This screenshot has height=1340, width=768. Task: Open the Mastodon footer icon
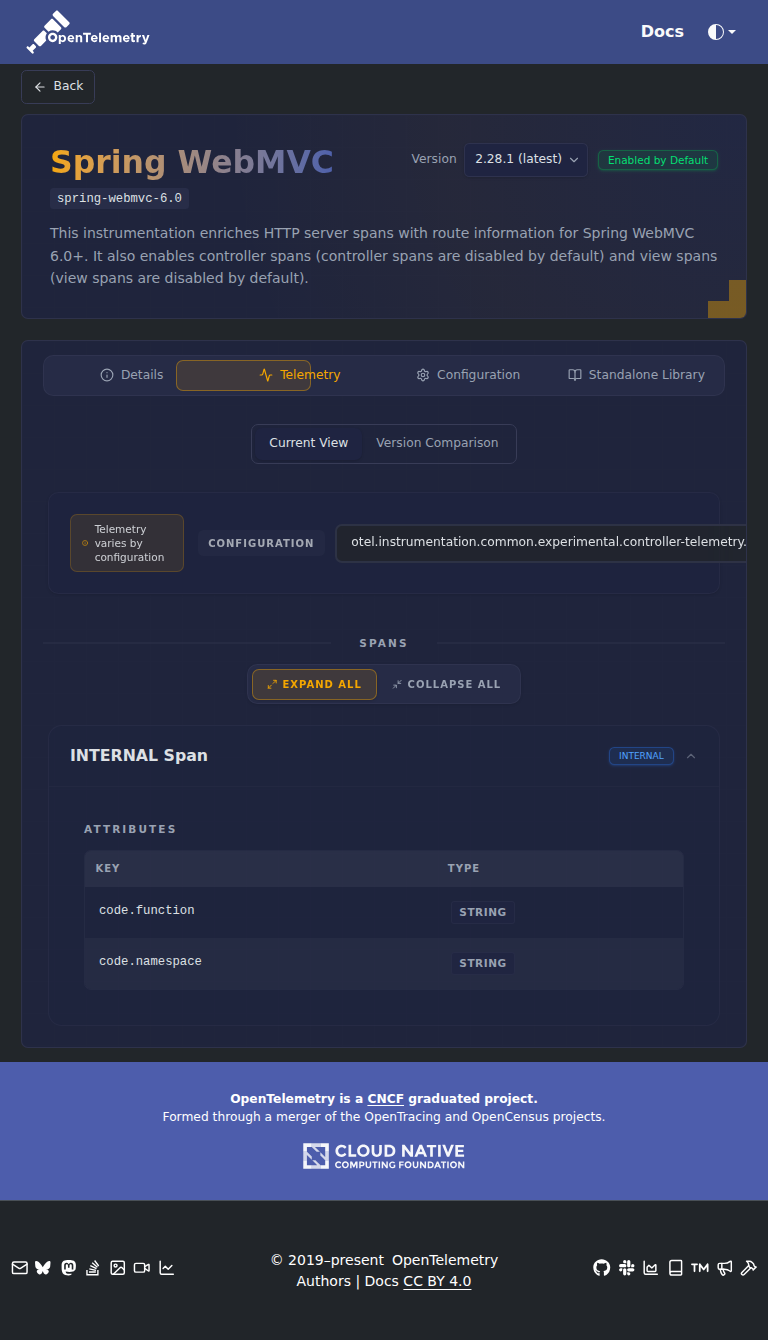click(x=68, y=1268)
